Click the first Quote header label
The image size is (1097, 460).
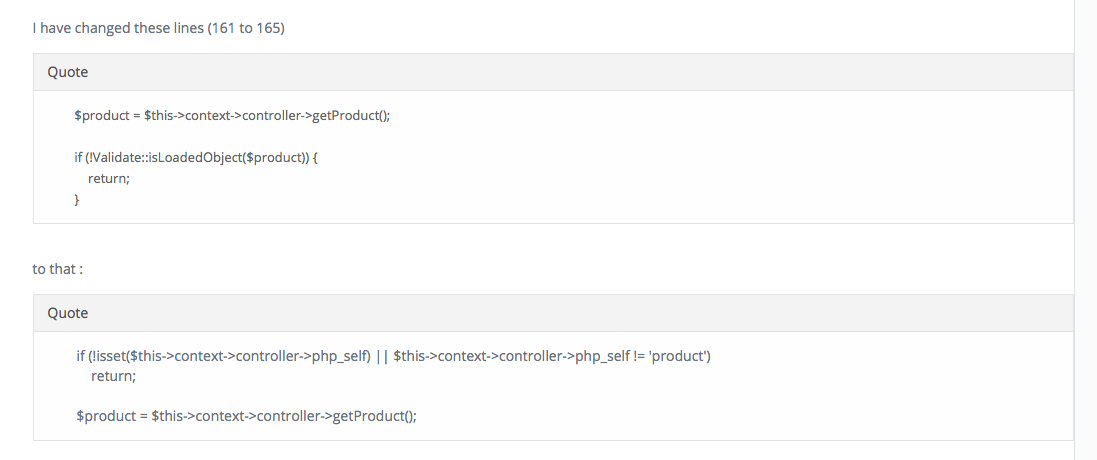click(x=68, y=72)
